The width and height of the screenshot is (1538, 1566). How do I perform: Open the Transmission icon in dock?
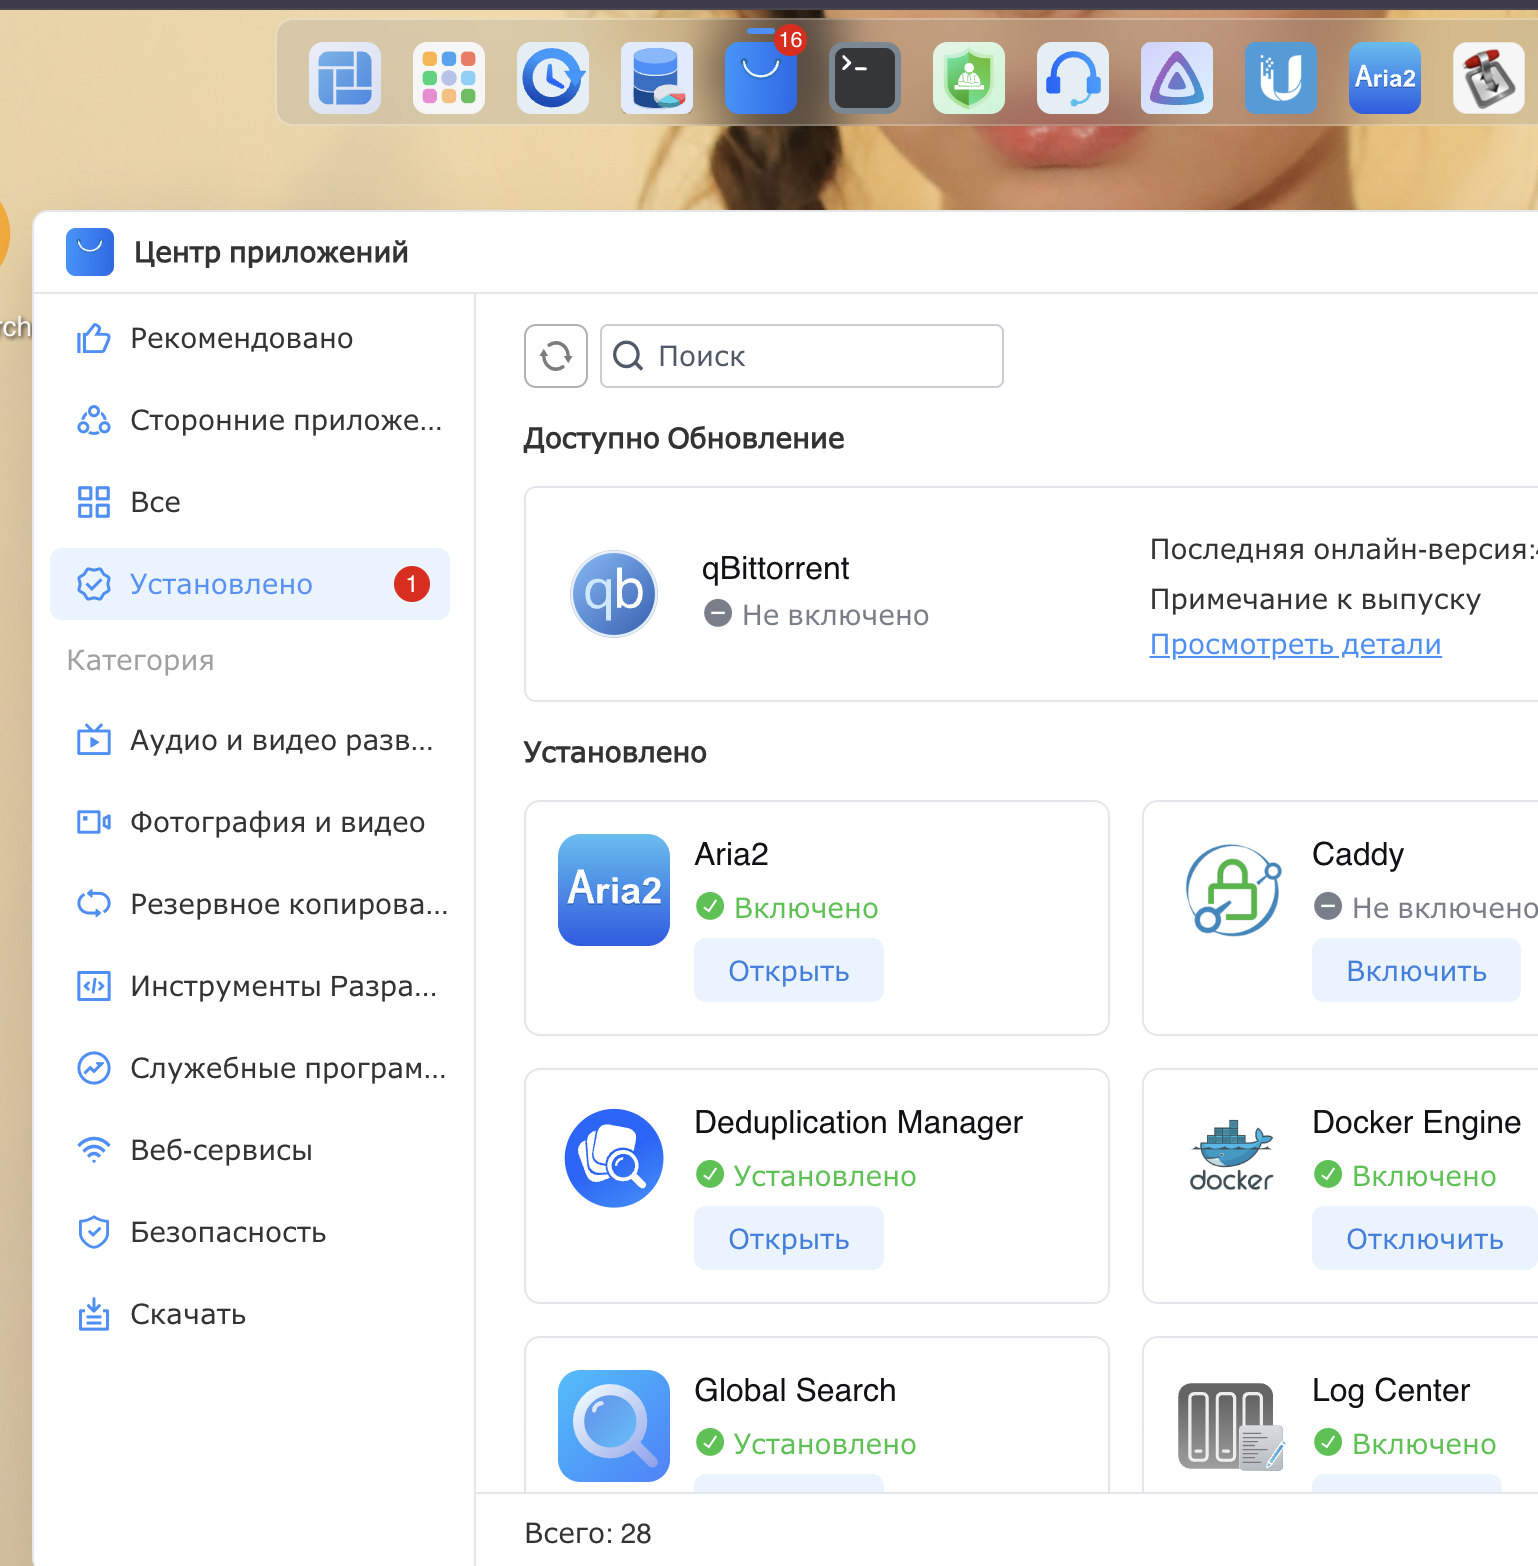click(x=1489, y=78)
